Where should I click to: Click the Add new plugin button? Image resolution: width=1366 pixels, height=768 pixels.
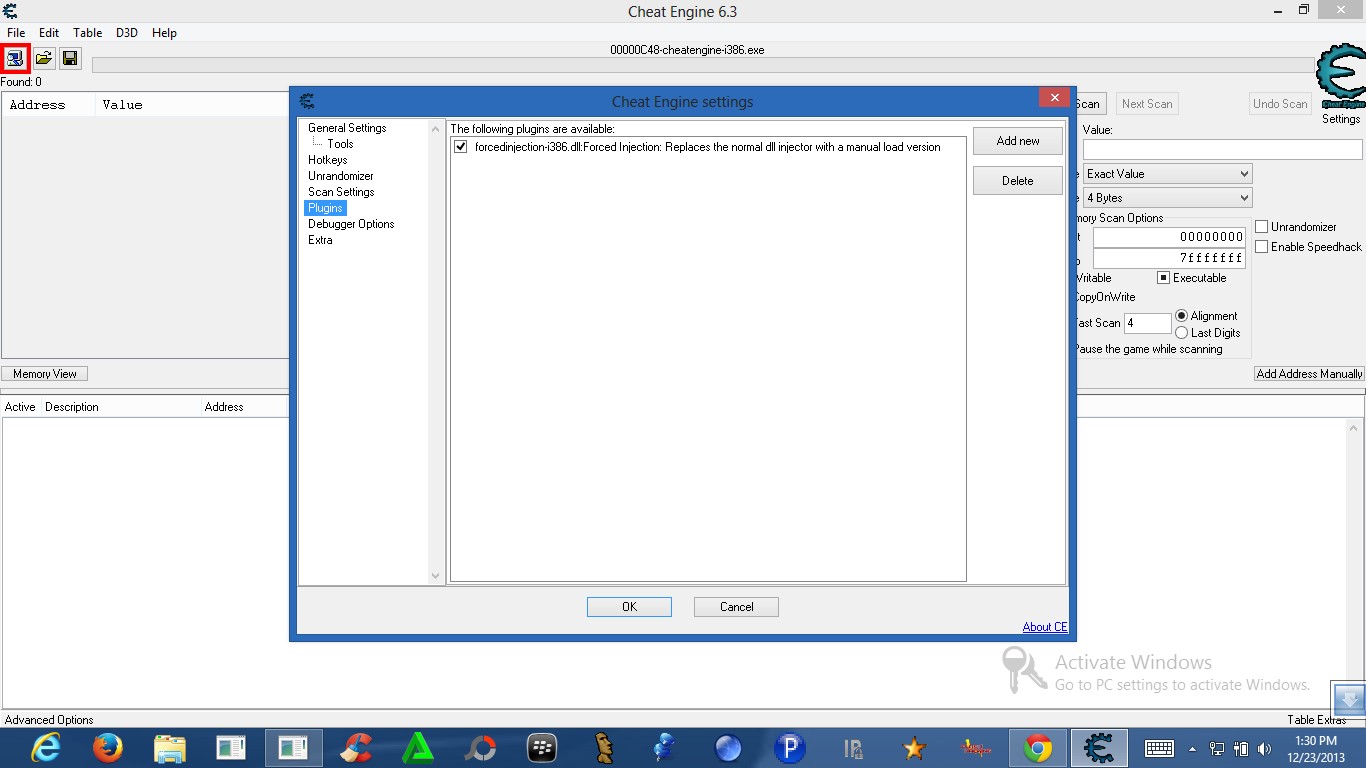pyautogui.click(x=1017, y=140)
